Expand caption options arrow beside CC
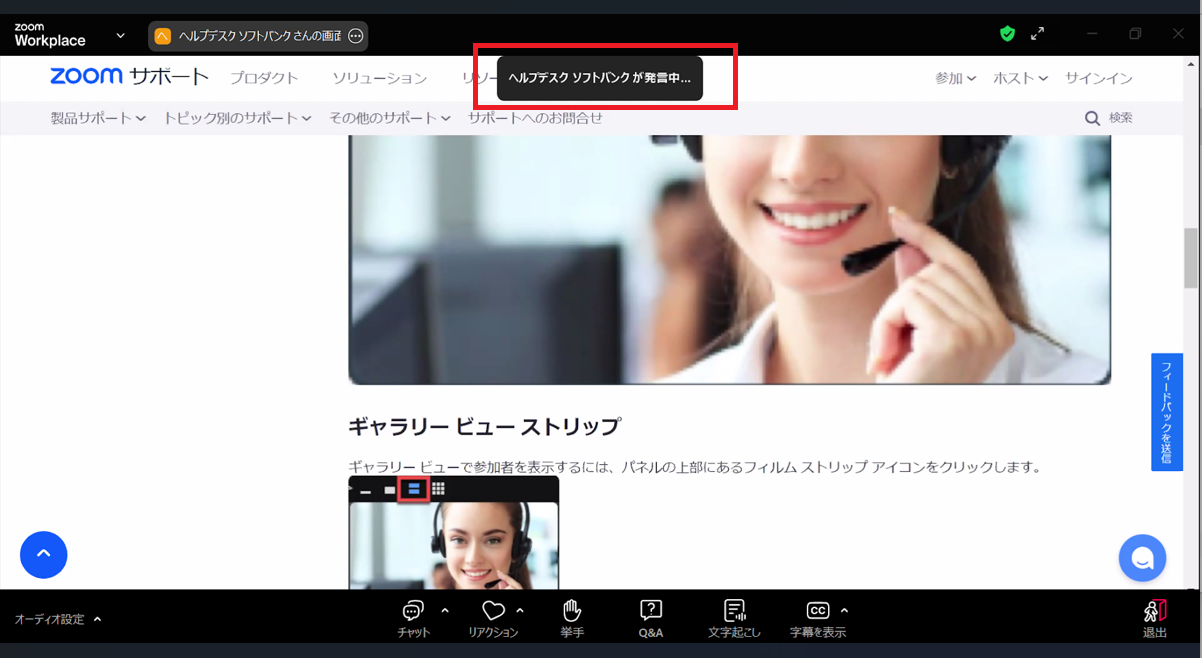The width and height of the screenshot is (1202, 658). pos(844,611)
